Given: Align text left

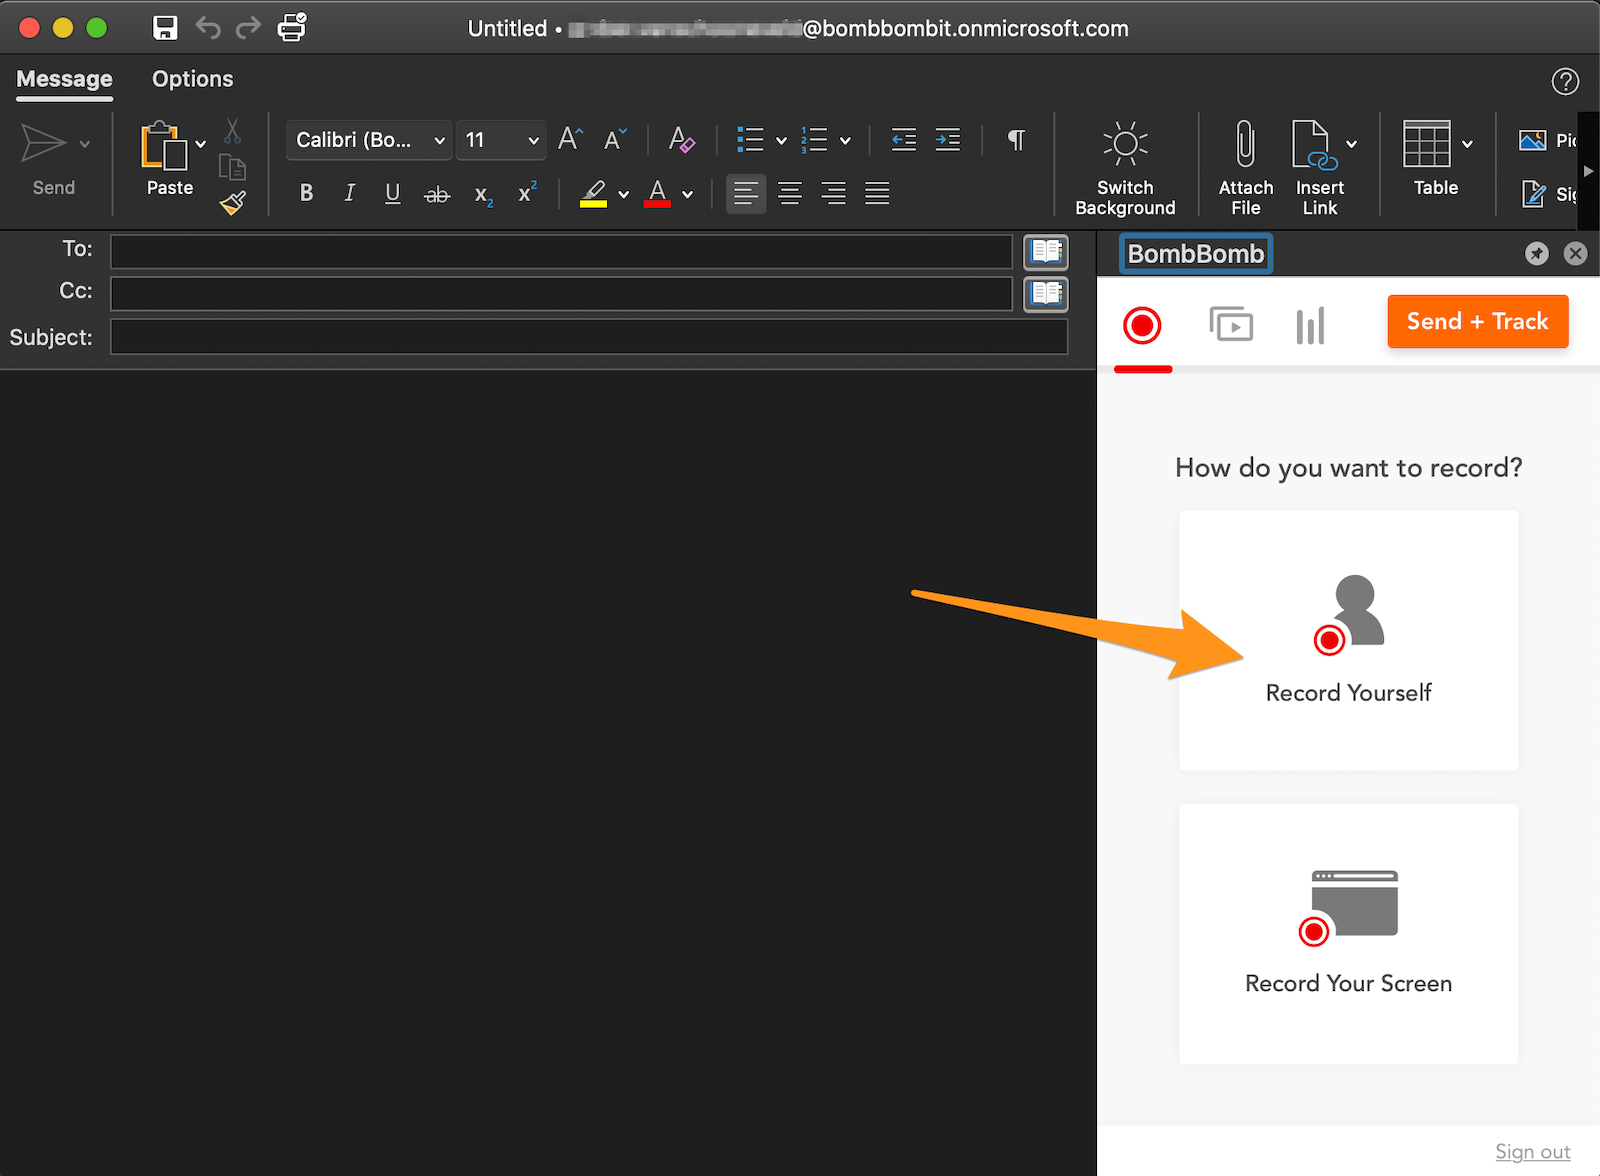Looking at the screenshot, I should pyautogui.click(x=745, y=193).
